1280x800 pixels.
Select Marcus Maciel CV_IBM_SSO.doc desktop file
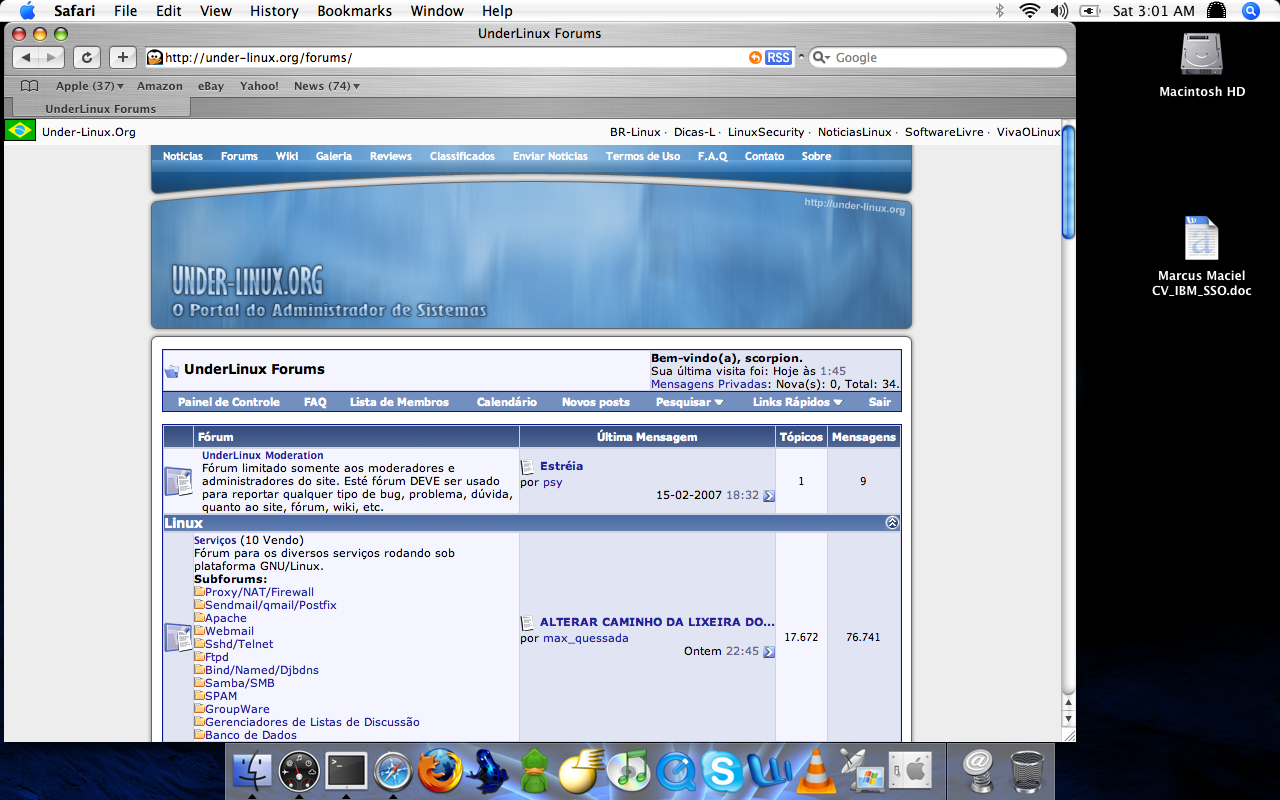pos(1201,257)
